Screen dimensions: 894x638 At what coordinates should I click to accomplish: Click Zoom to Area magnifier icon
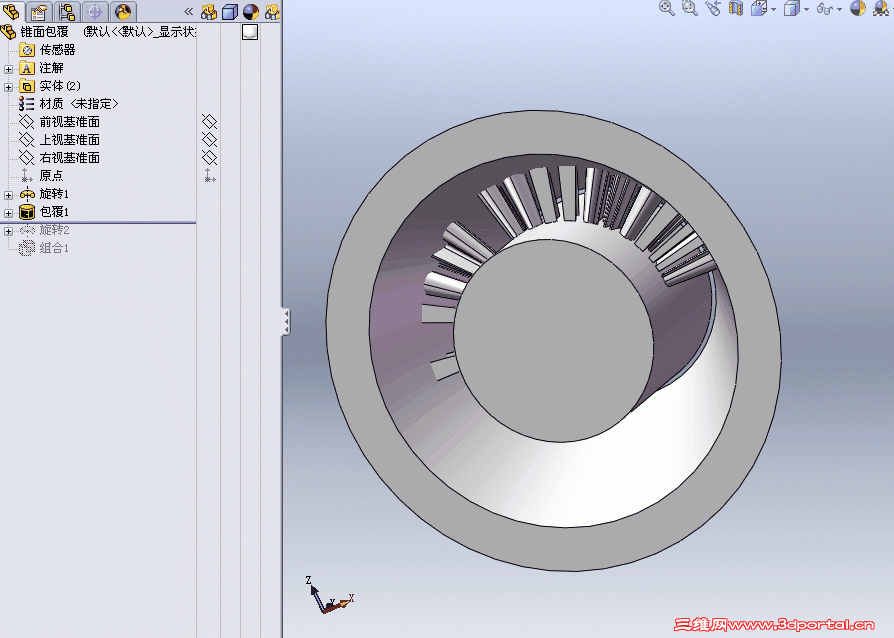[690, 8]
